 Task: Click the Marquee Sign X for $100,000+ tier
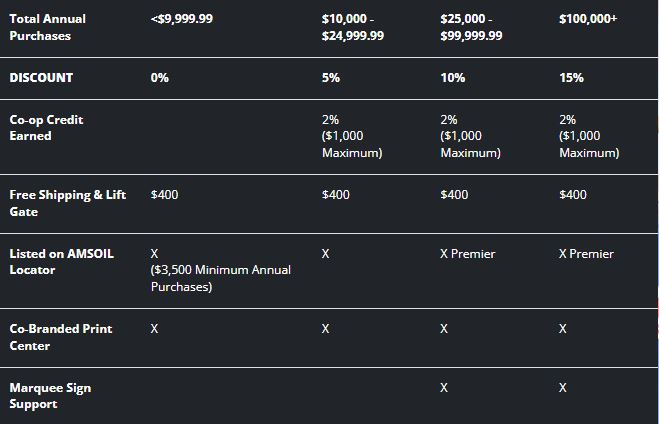[x=563, y=387]
